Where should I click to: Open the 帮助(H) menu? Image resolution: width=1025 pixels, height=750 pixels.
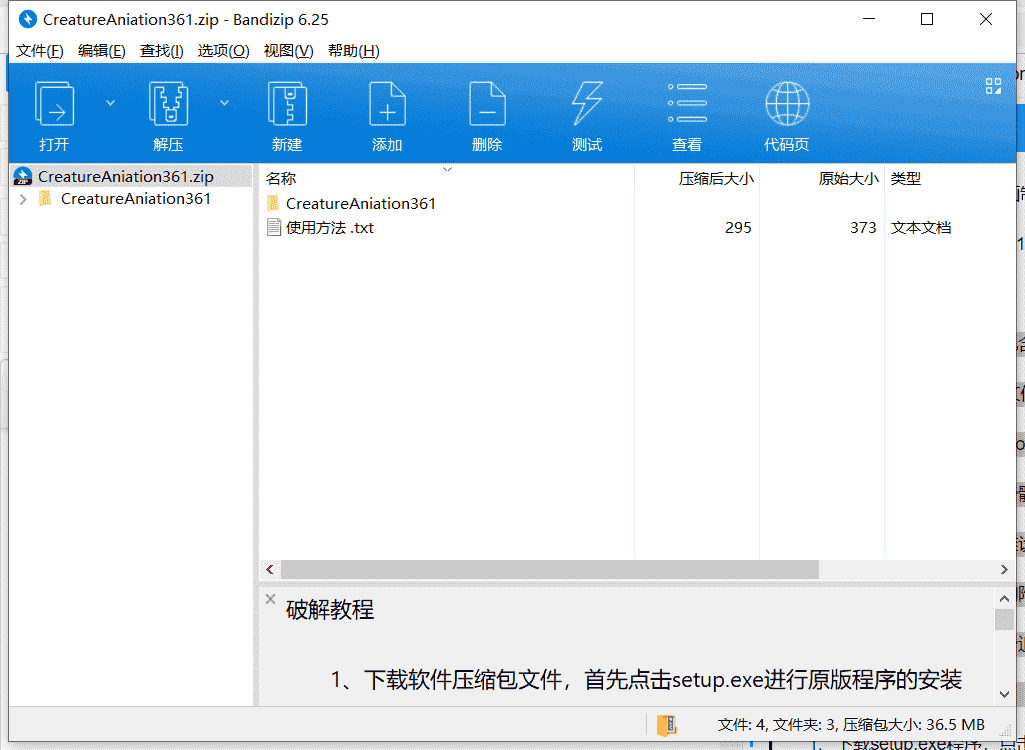point(354,51)
